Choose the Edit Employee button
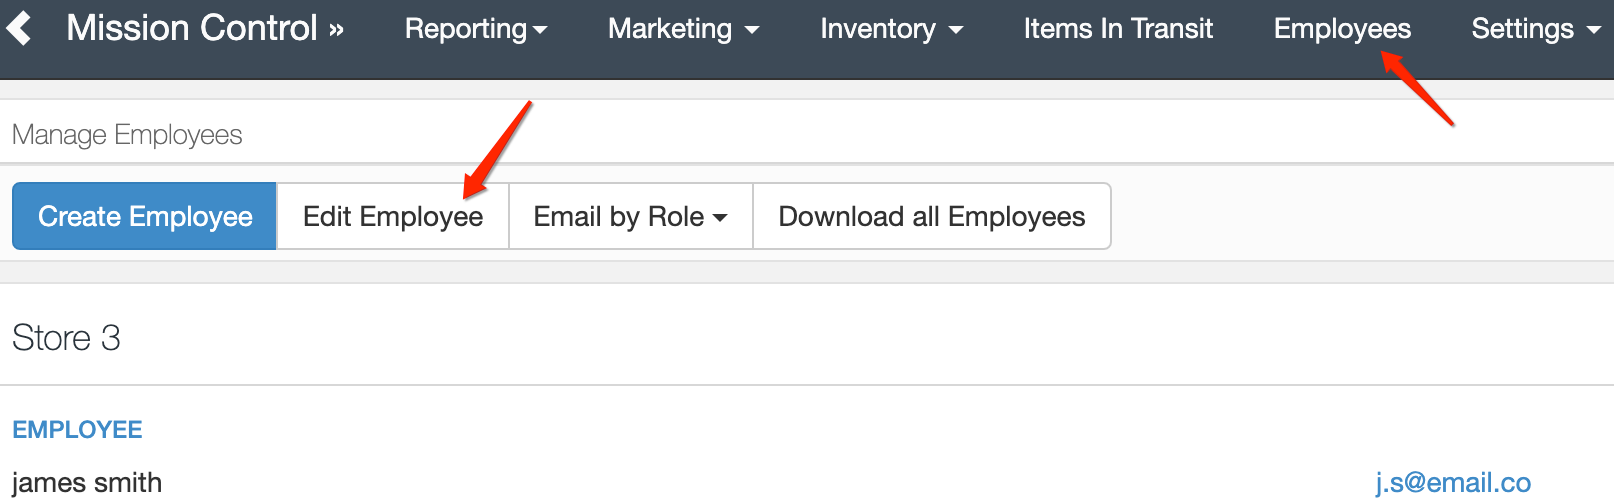This screenshot has height=504, width=1614. point(393,216)
